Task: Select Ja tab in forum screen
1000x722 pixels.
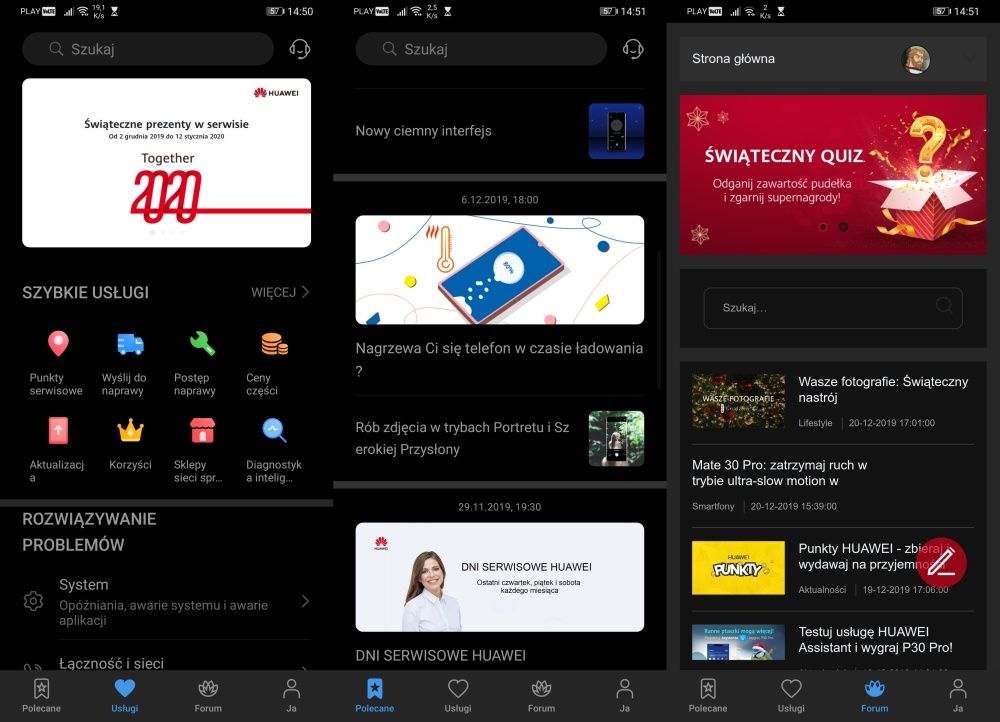Action: [958, 696]
